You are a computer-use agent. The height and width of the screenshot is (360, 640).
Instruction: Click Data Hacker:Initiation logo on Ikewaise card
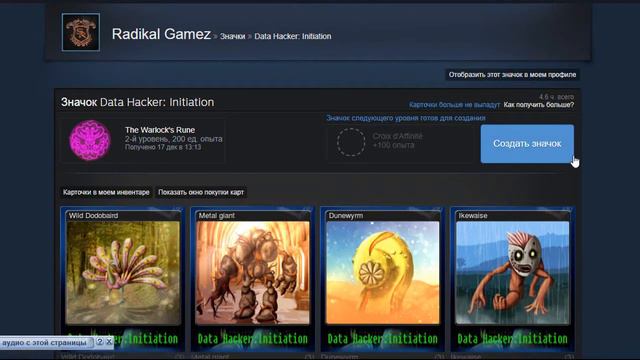coord(512,339)
